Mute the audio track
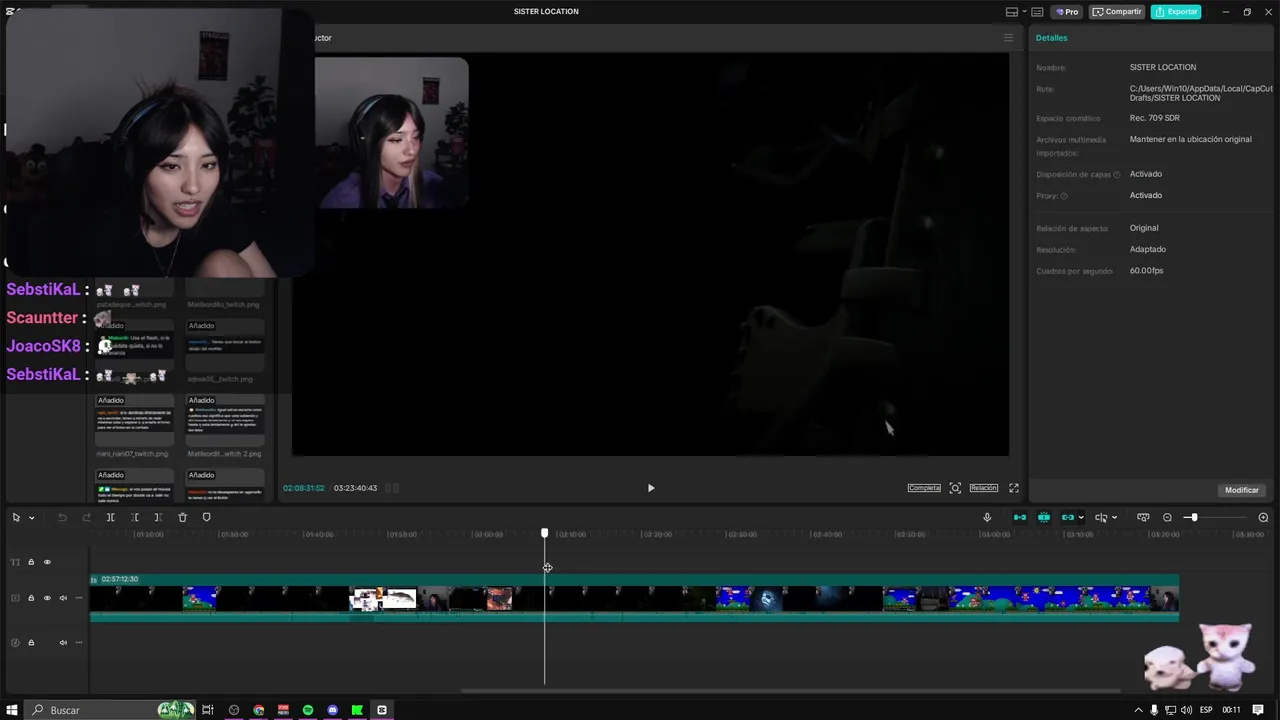This screenshot has width=1280, height=720. 63,643
